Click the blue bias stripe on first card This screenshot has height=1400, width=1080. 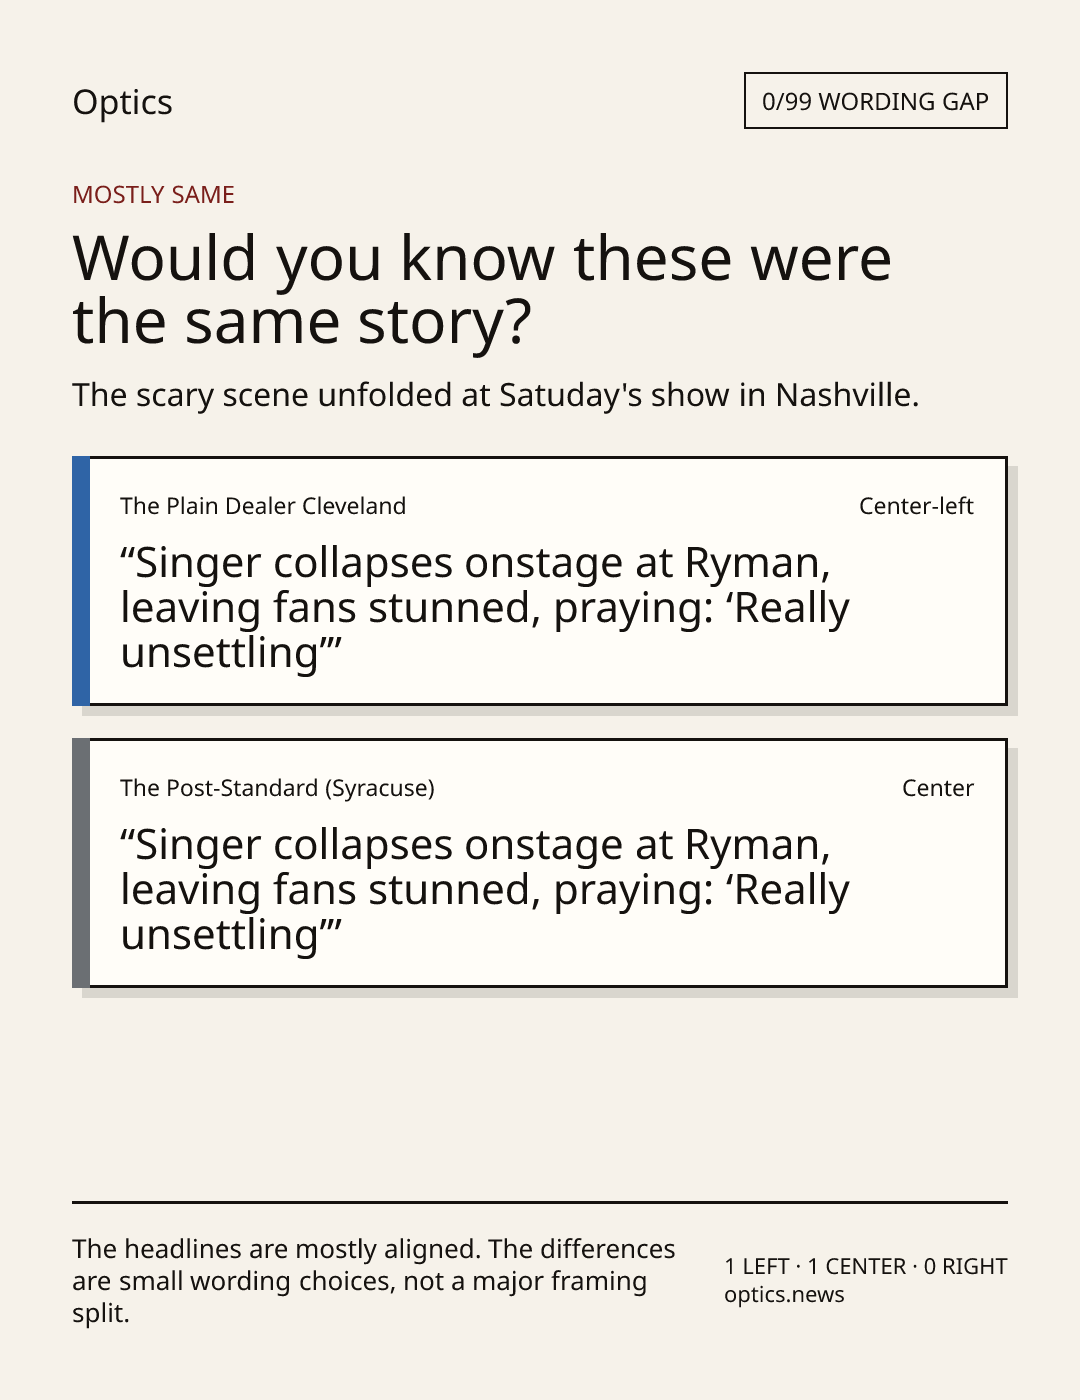pos(81,581)
